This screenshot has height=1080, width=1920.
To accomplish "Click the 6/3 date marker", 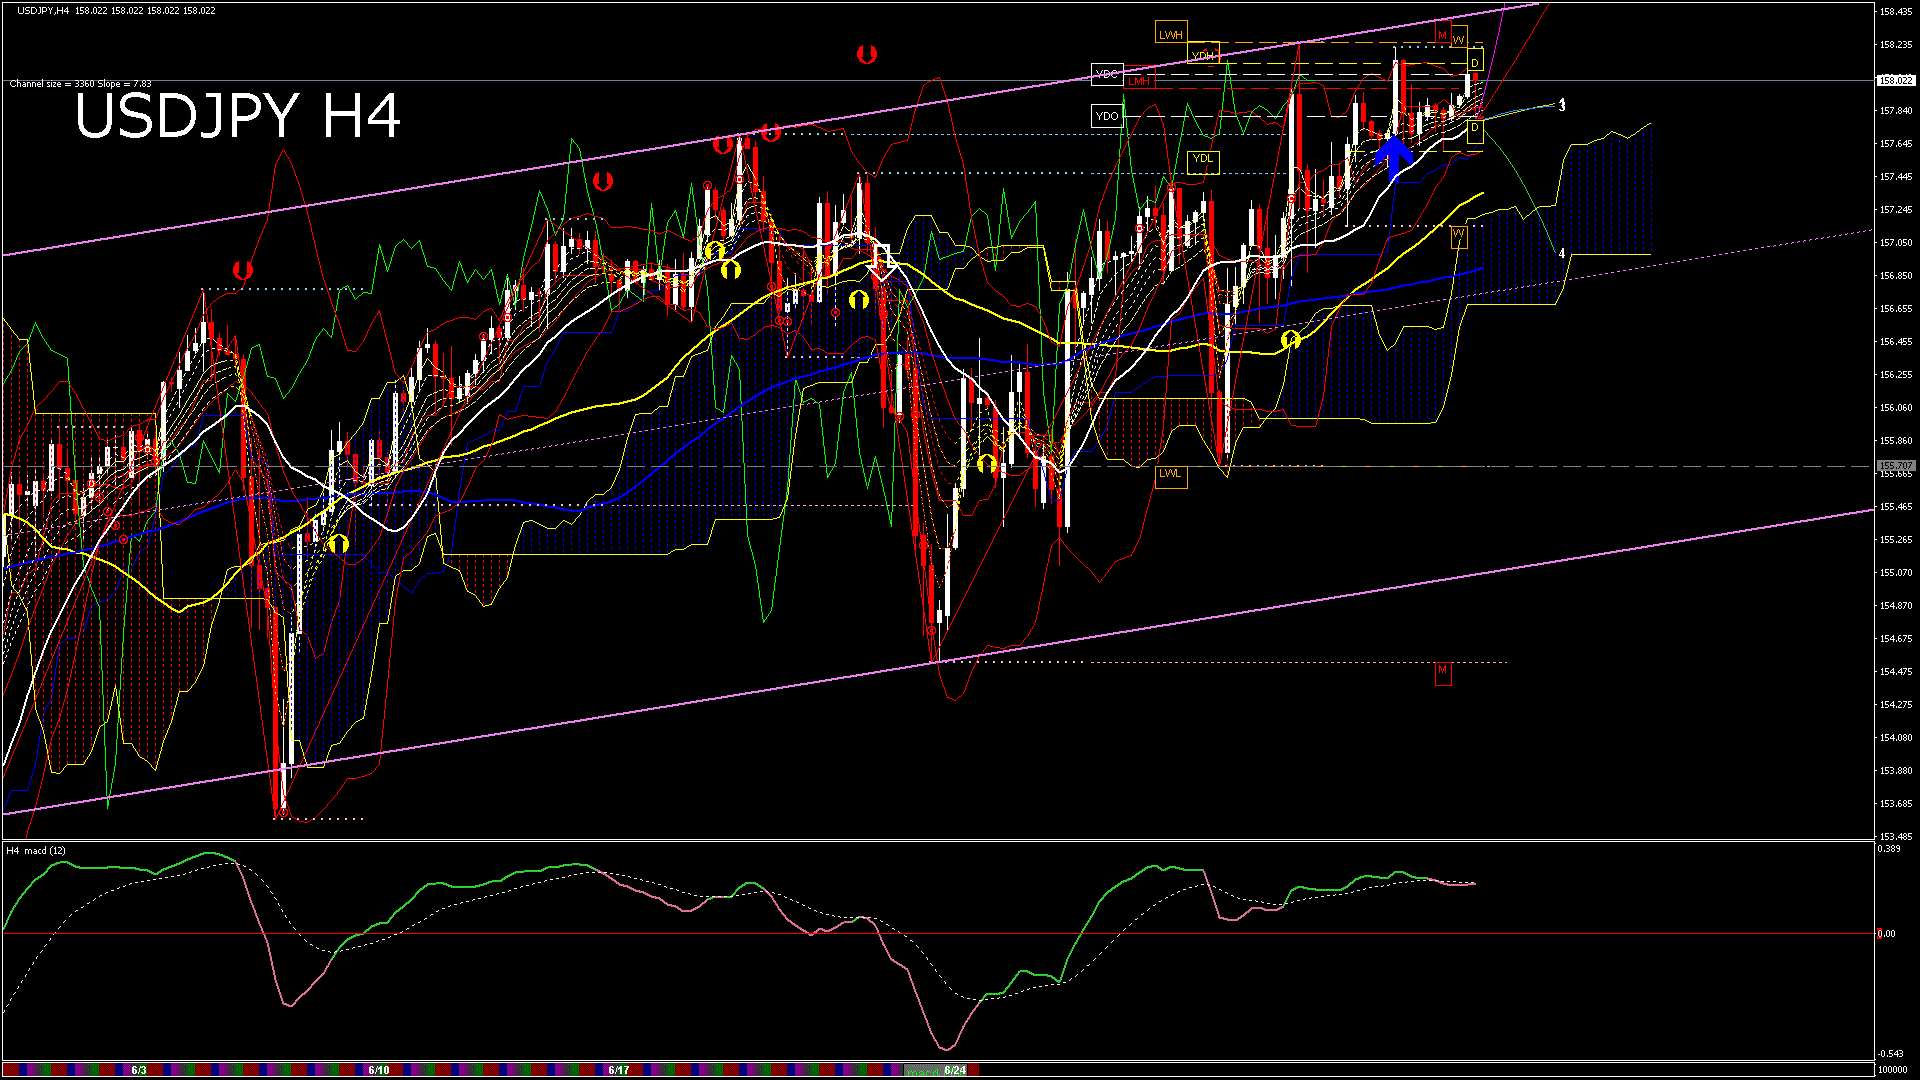I will [139, 1070].
